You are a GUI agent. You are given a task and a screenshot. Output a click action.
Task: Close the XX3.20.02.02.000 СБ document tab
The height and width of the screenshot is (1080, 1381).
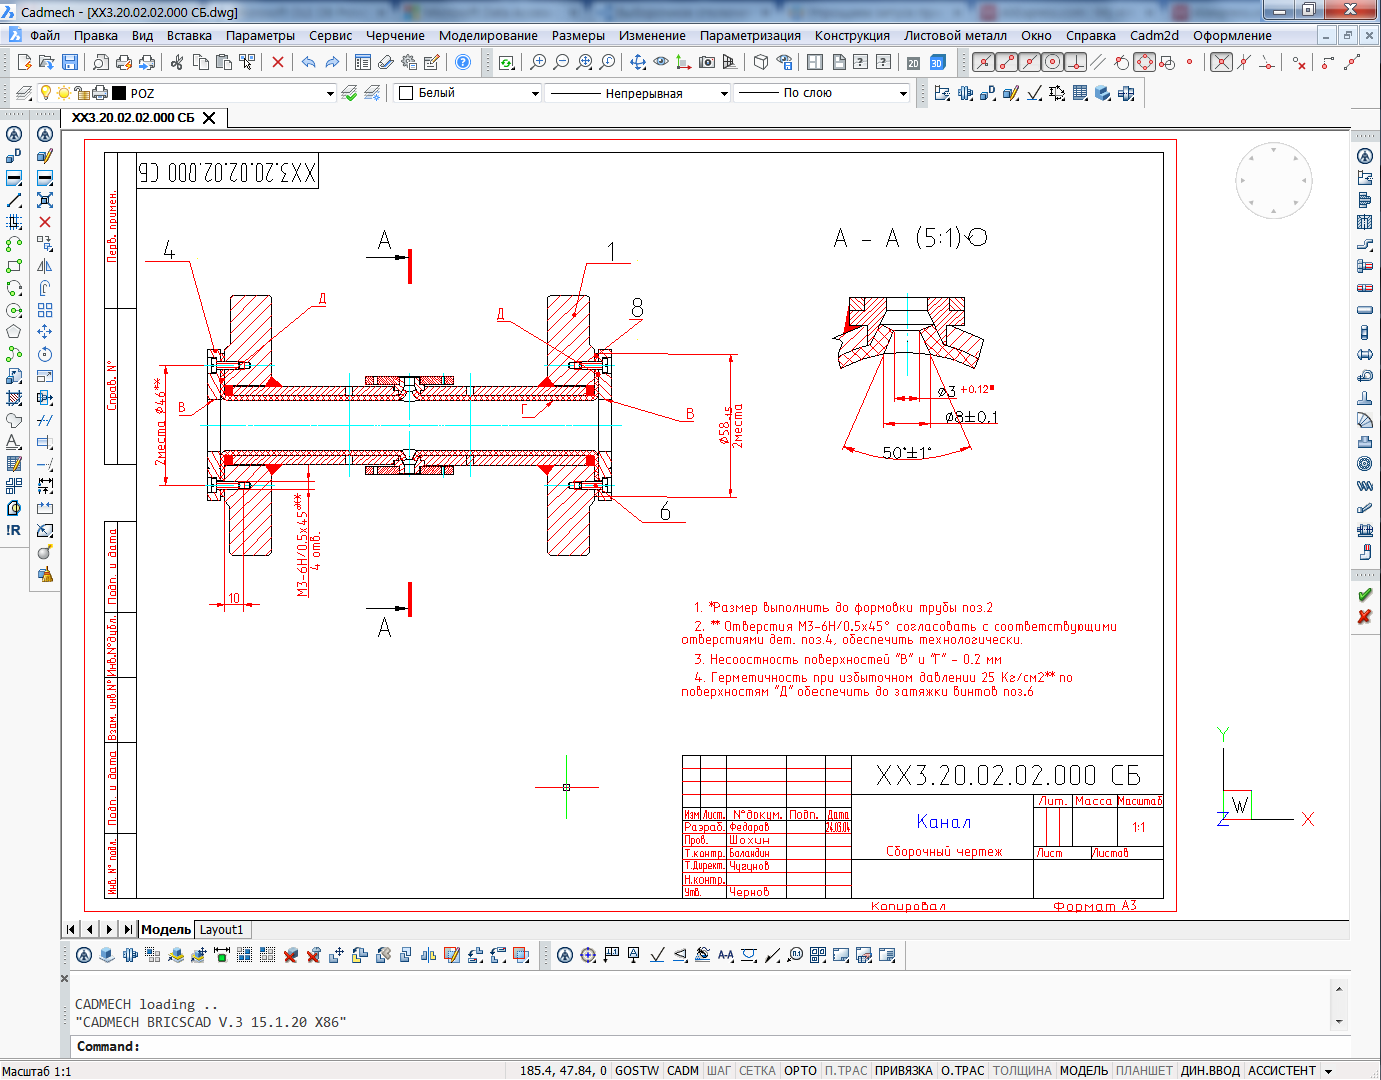(209, 118)
